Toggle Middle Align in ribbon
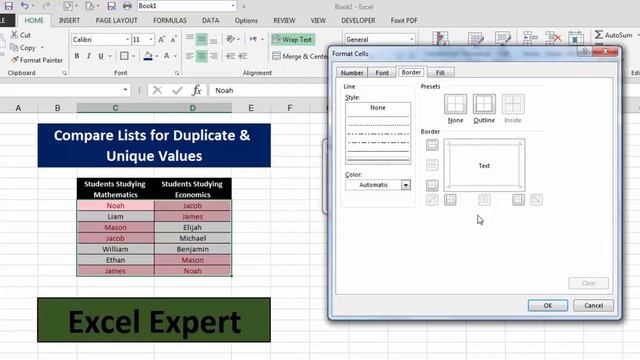640x360 pixels. pyautogui.click(x=202, y=39)
